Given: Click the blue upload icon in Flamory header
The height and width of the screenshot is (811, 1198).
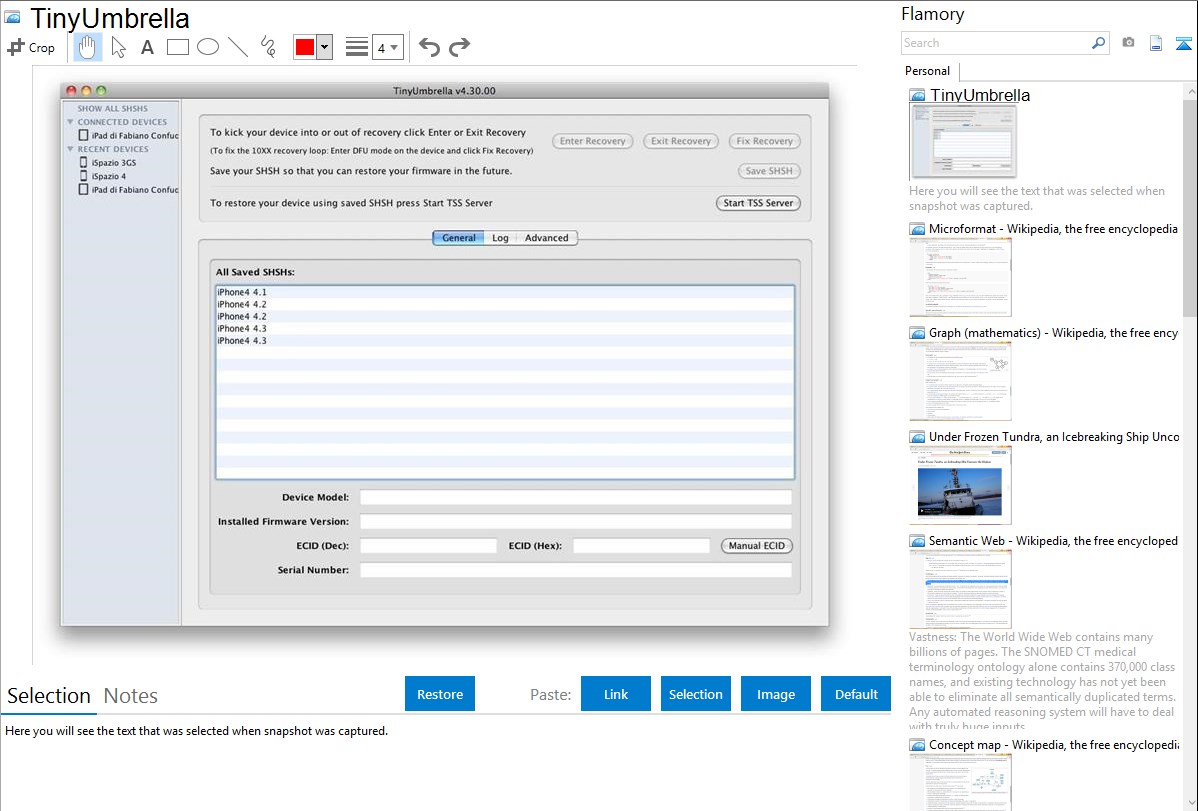Looking at the screenshot, I should 1183,43.
